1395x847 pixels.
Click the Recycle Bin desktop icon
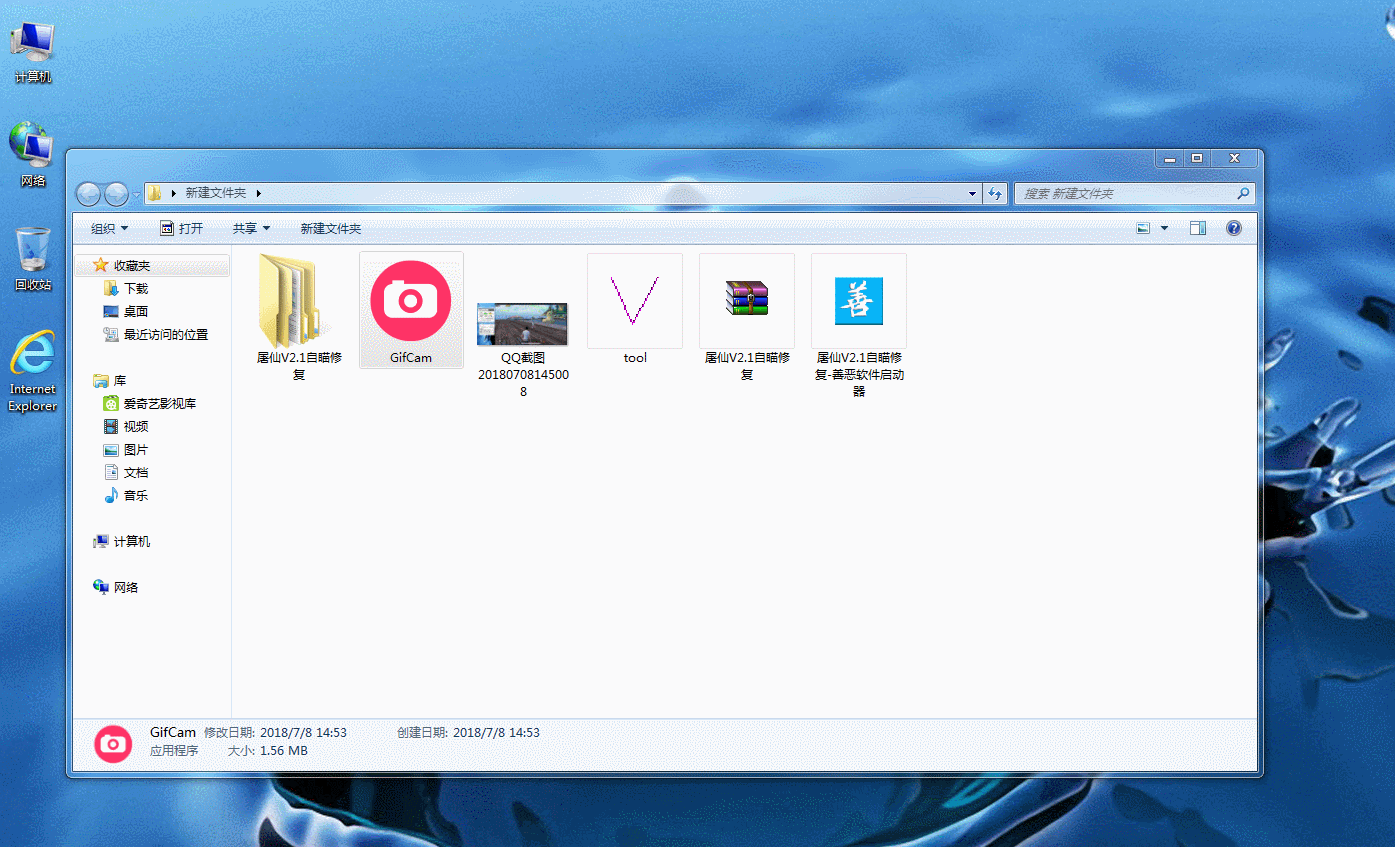[33, 250]
